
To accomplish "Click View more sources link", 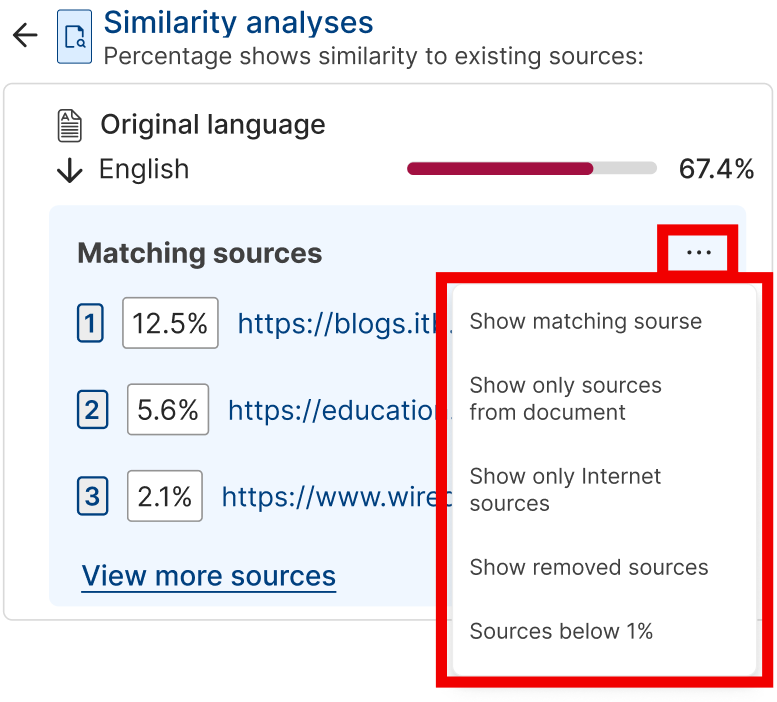I will tap(209, 576).
